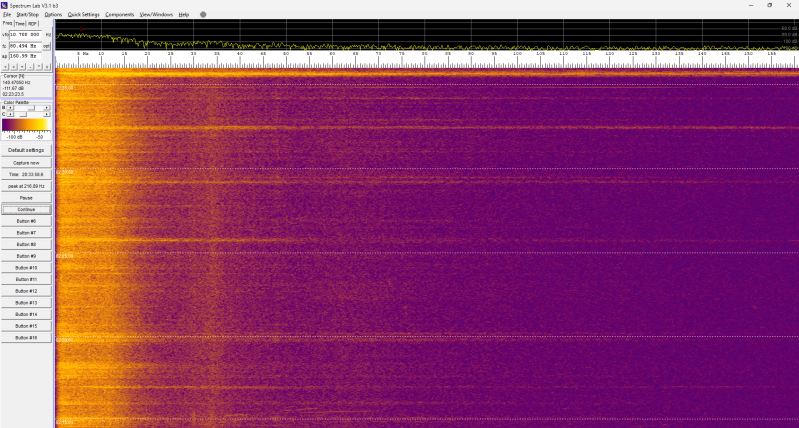Minimize the Spectrum Lab window
Viewport: 799px width, 428px height.
pyautogui.click(x=751, y=5)
